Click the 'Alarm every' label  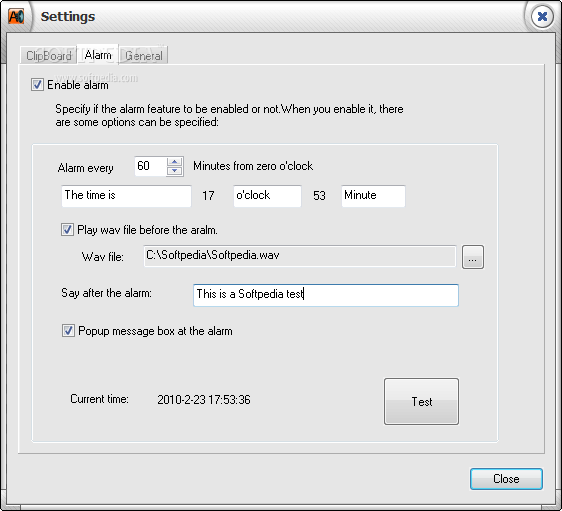pos(85,168)
